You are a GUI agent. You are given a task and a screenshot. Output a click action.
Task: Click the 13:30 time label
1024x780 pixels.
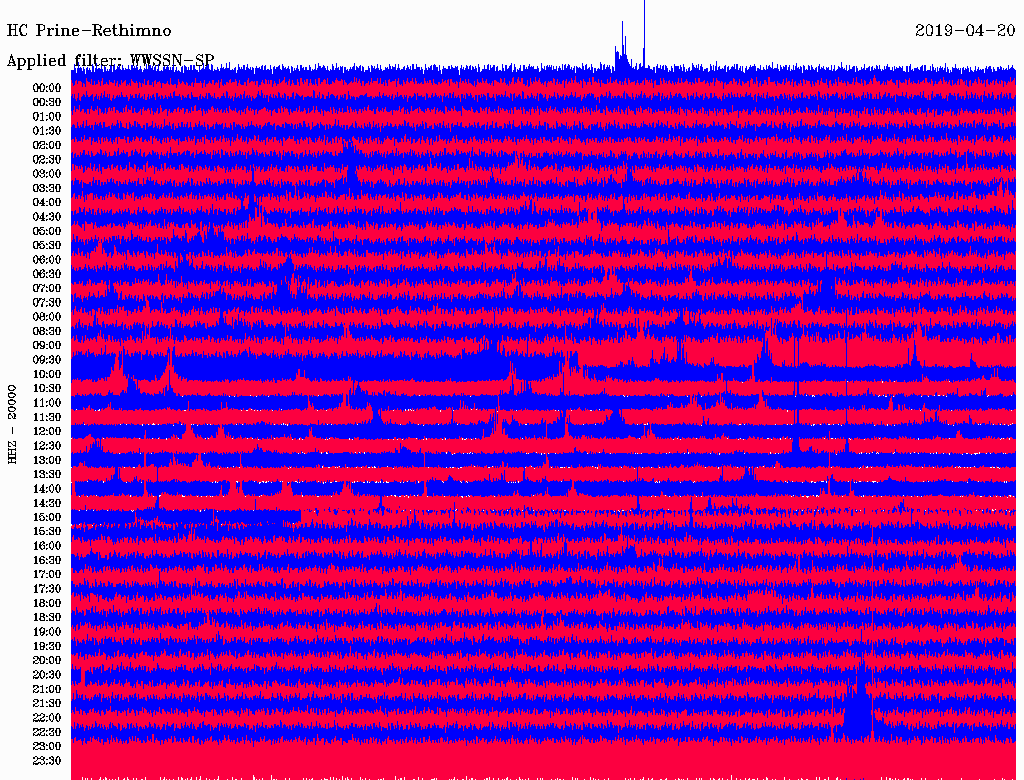(47, 474)
